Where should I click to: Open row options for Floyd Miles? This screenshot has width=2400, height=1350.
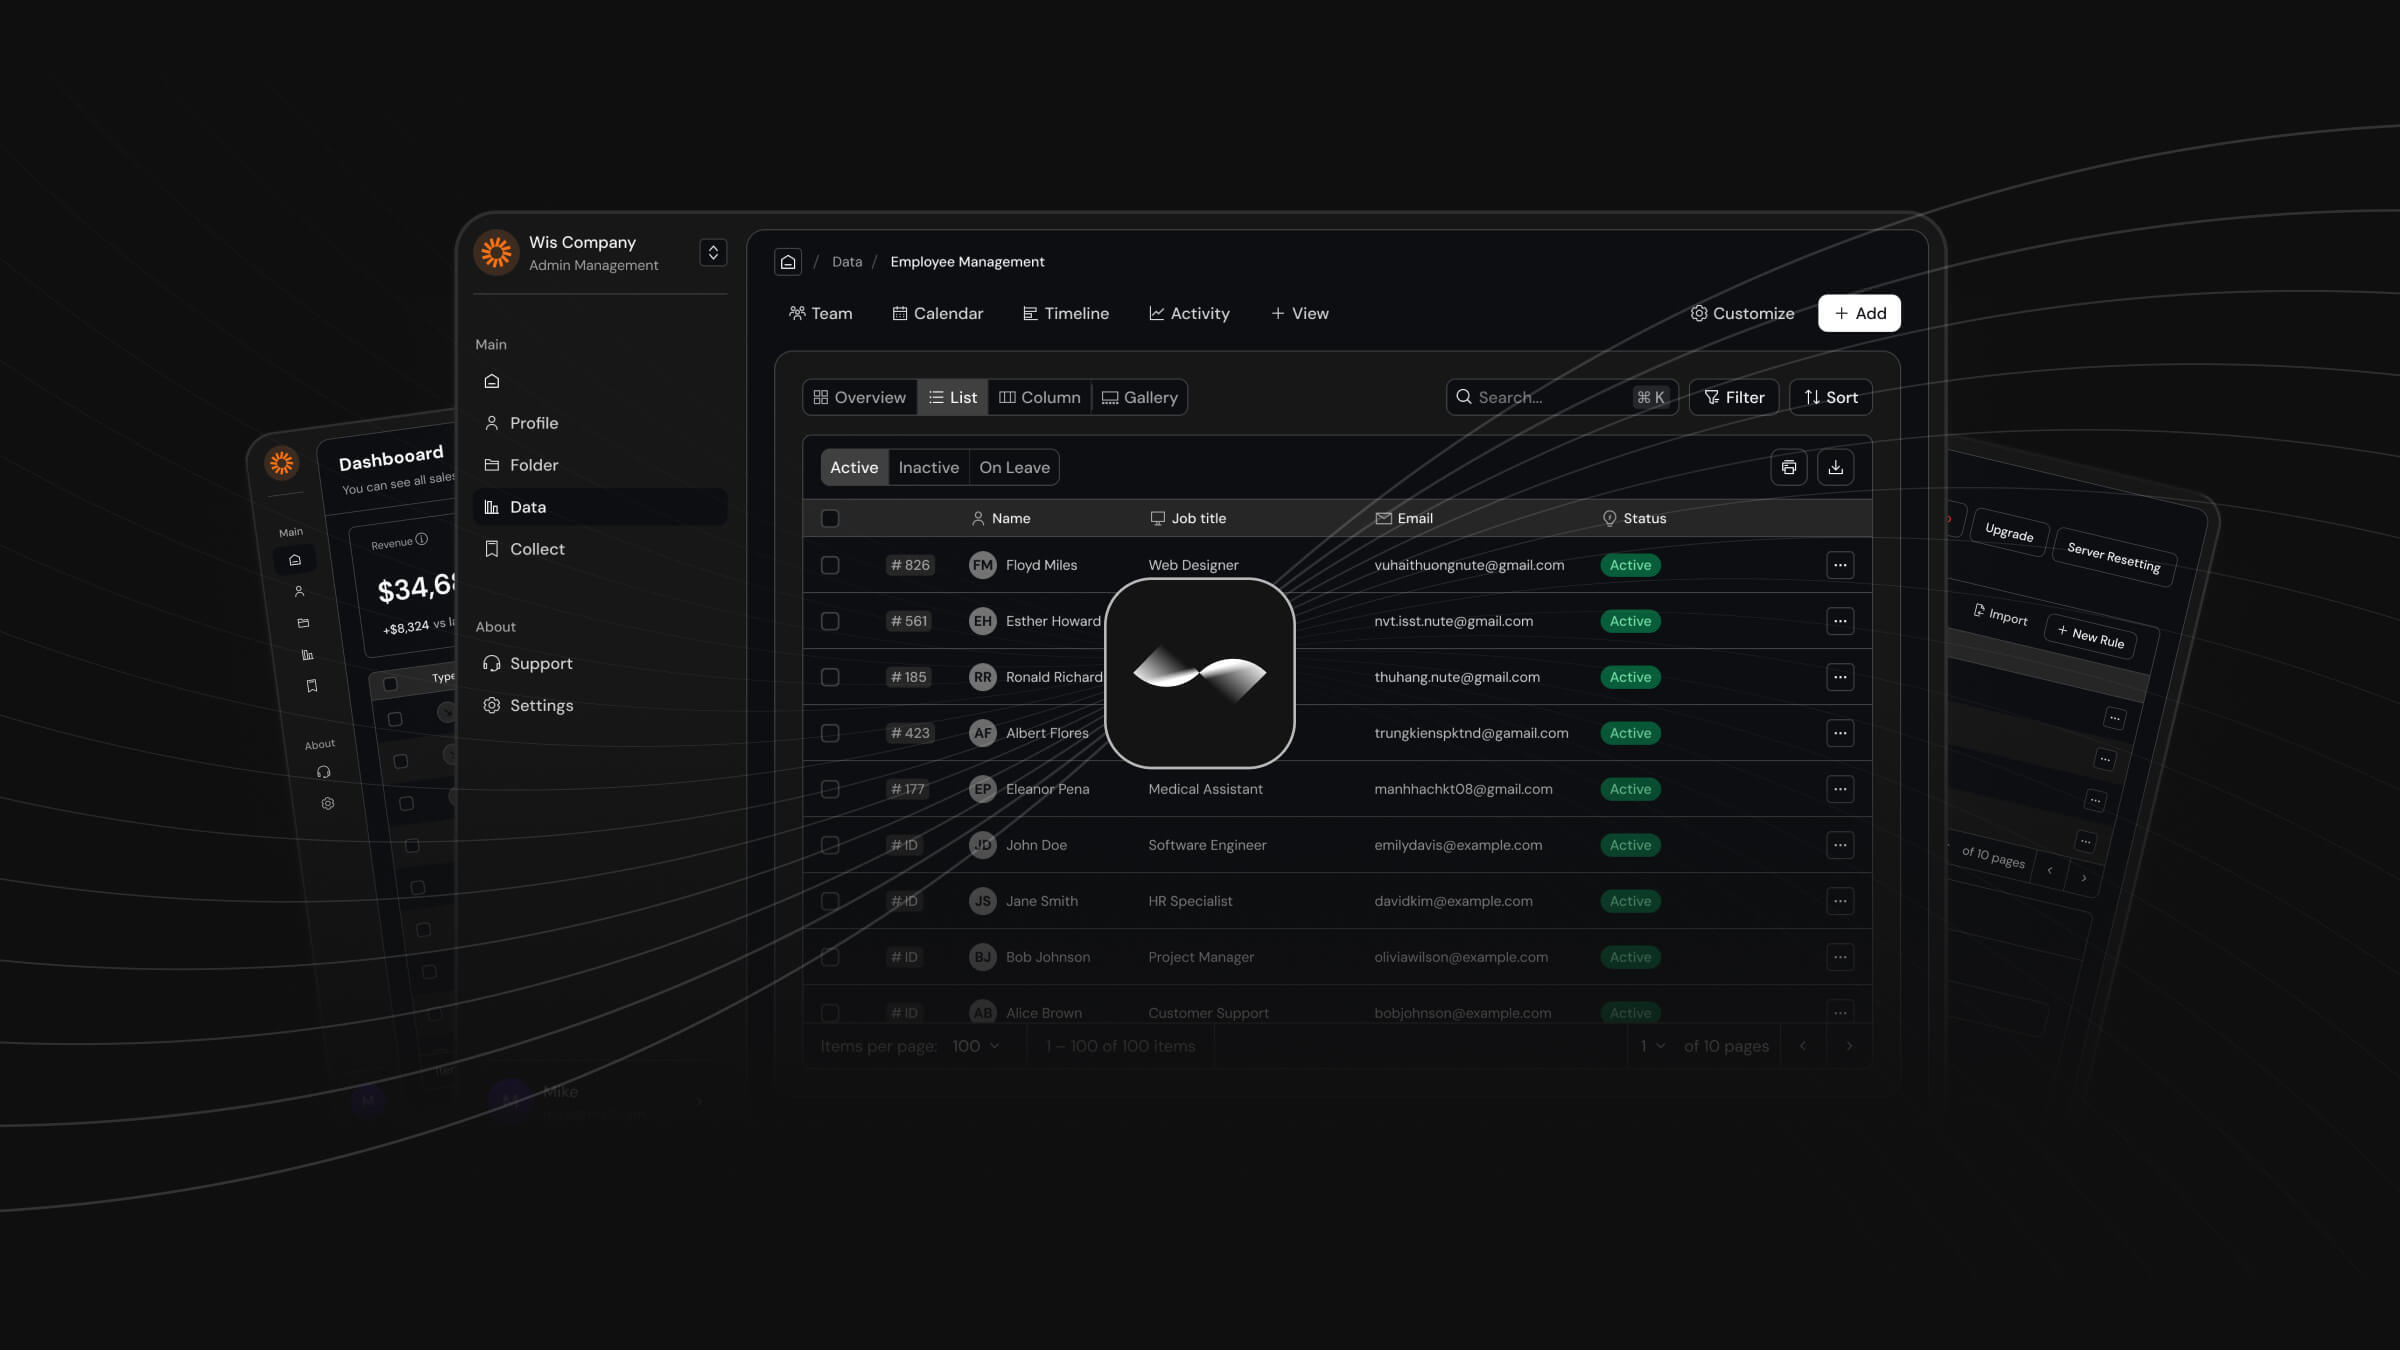coord(1840,565)
